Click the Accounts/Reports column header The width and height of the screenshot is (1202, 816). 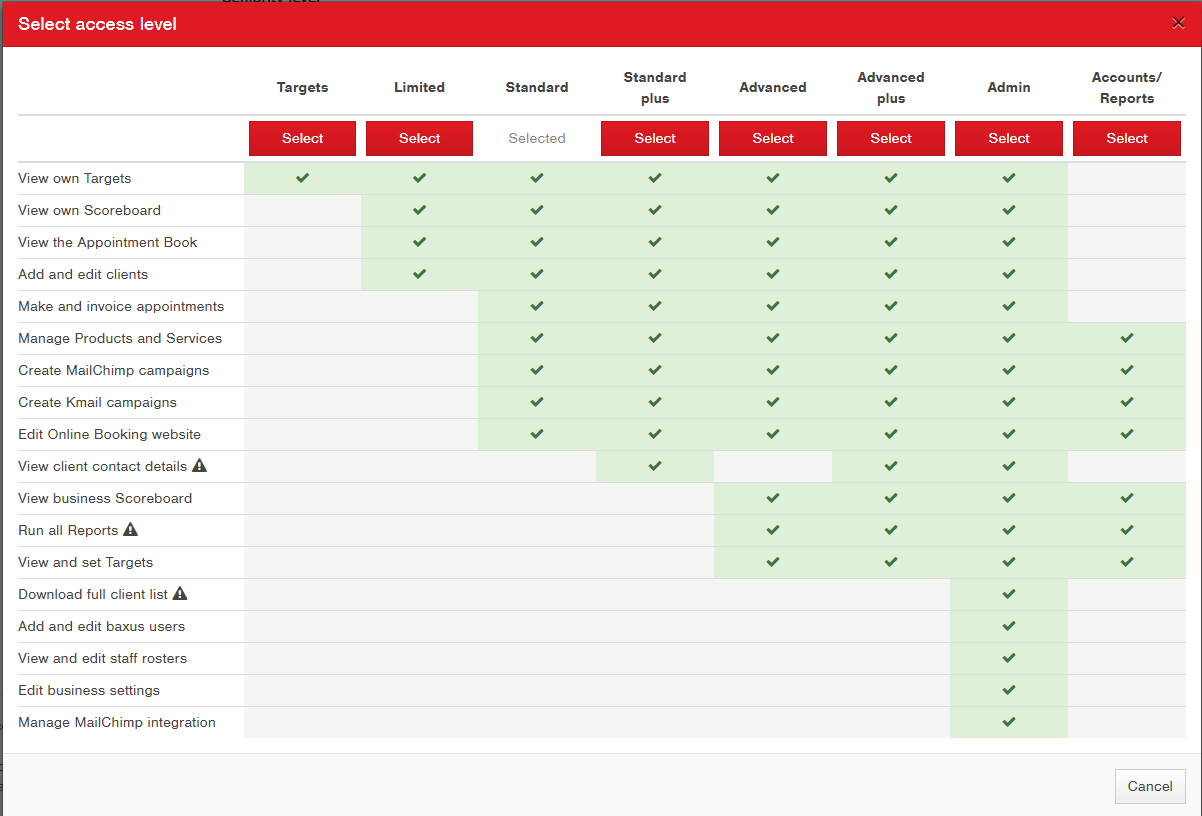click(x=1127, y=88)
